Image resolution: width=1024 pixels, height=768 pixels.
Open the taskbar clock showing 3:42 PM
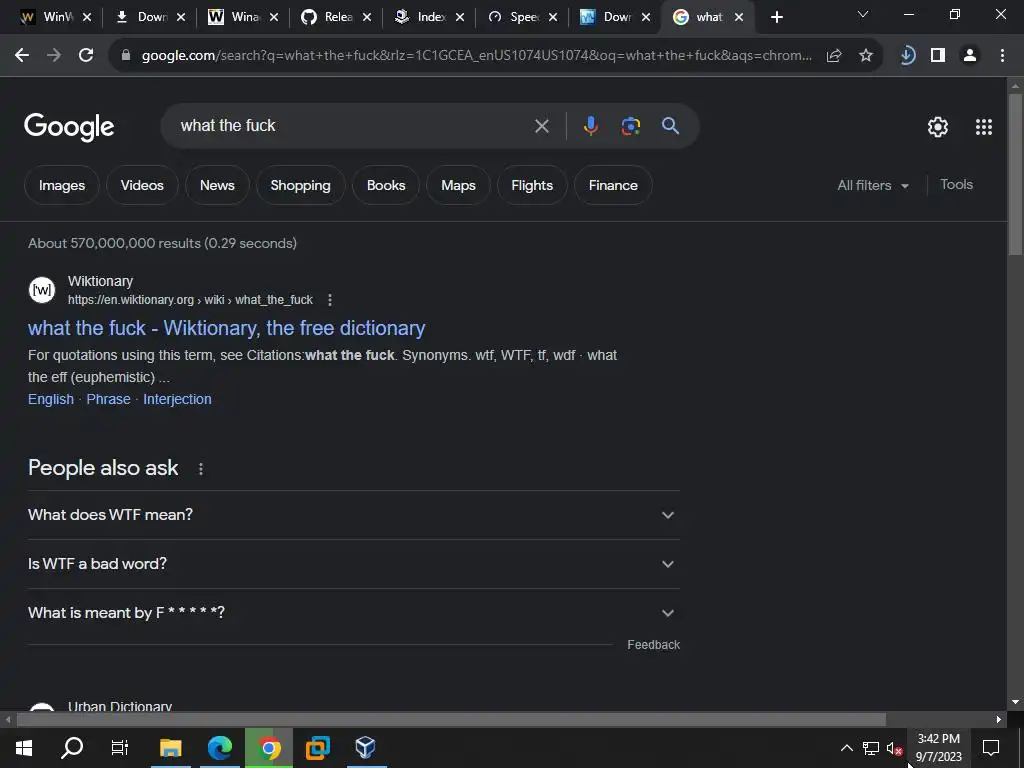[x=939, y=748]
